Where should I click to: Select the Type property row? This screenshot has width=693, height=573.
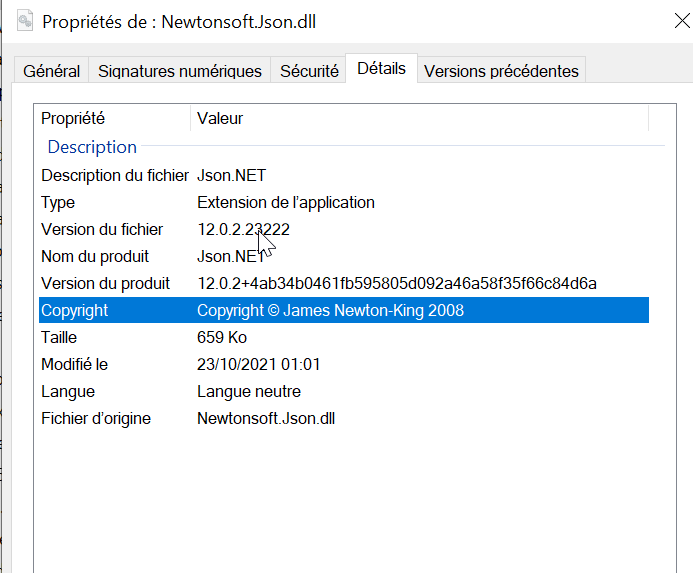[x=58, y=202]
